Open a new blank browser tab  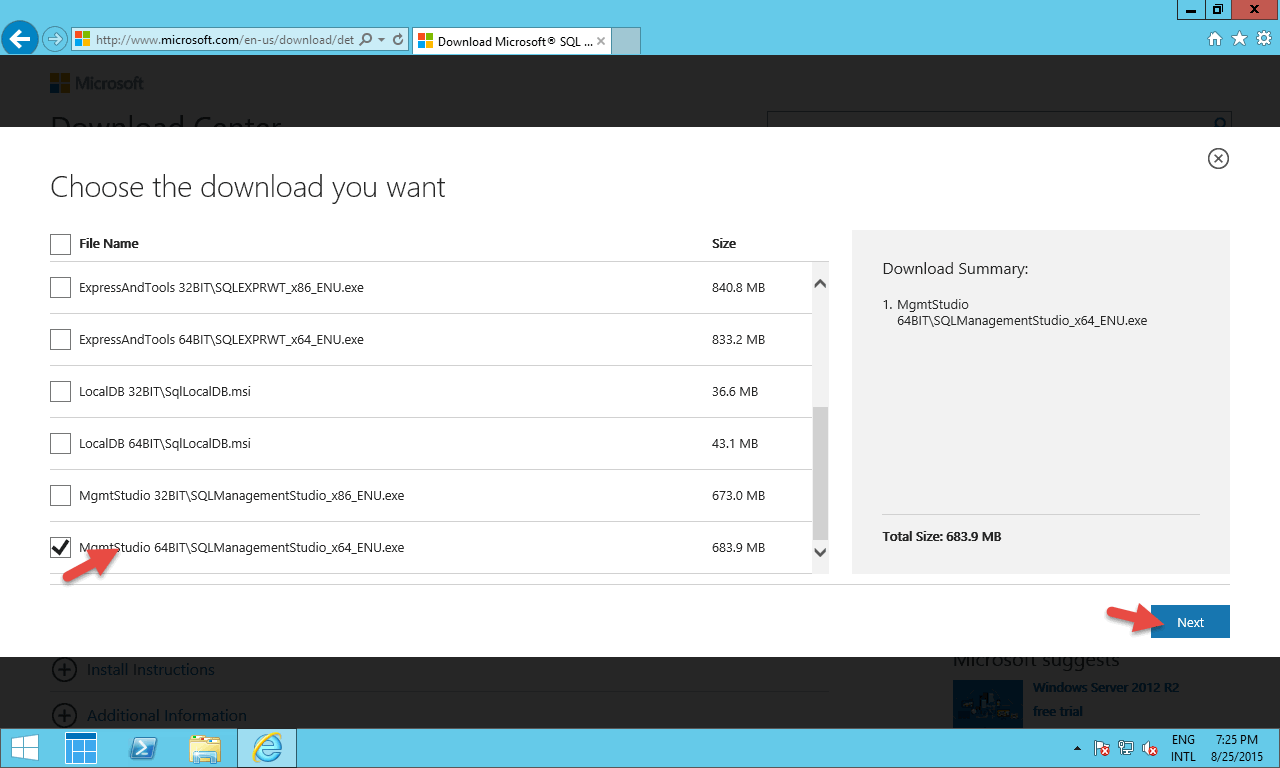pos(625,41)
